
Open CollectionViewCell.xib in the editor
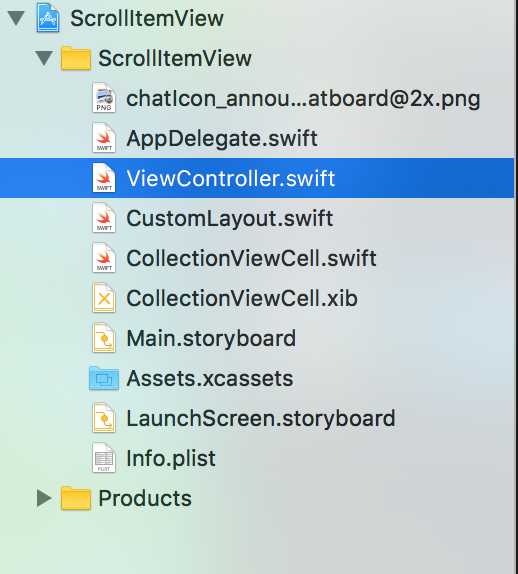click(242, 298)
